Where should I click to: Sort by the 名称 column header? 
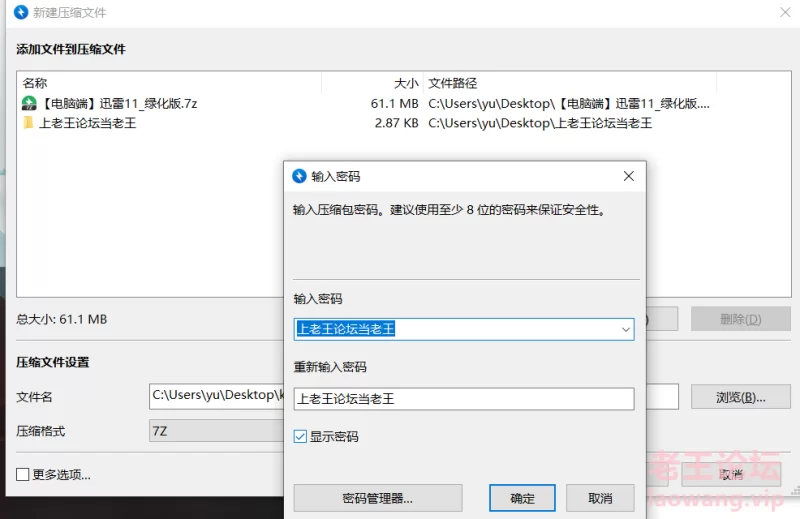pos(169,83)
